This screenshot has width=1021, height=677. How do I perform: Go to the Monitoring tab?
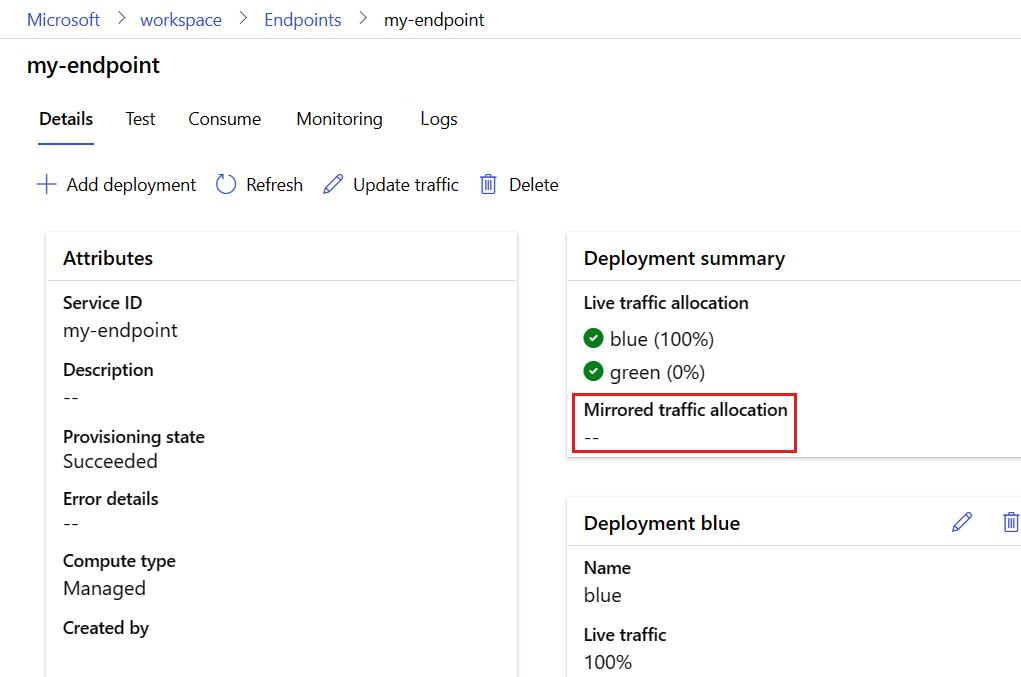[x=339, y=119]
